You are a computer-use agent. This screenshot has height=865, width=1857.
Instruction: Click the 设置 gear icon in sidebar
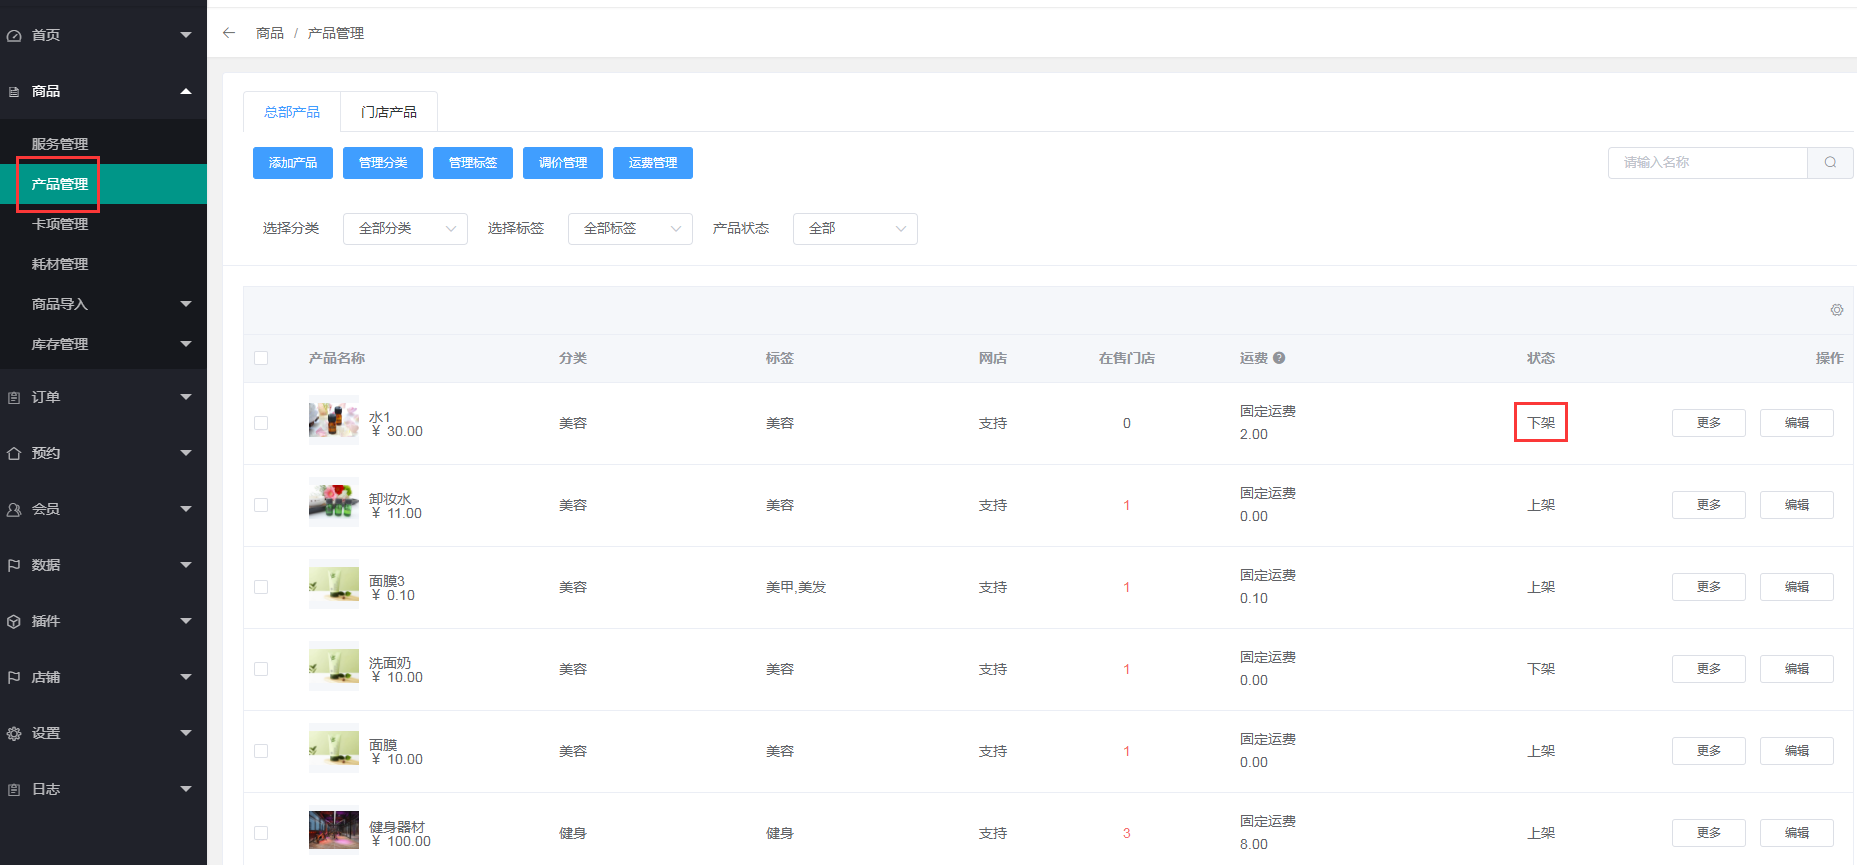[14, 734]
